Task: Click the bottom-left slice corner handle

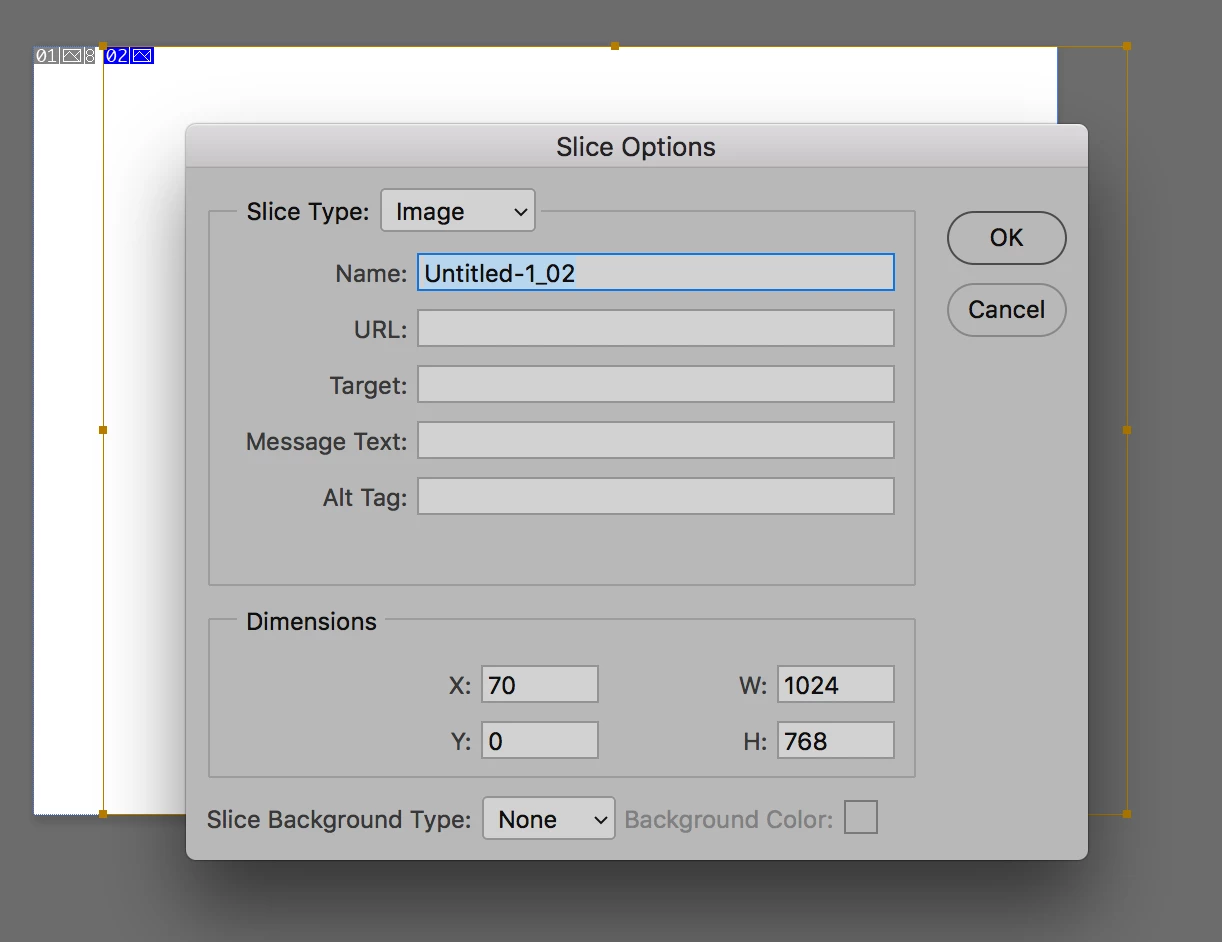Action: (103, 814)
